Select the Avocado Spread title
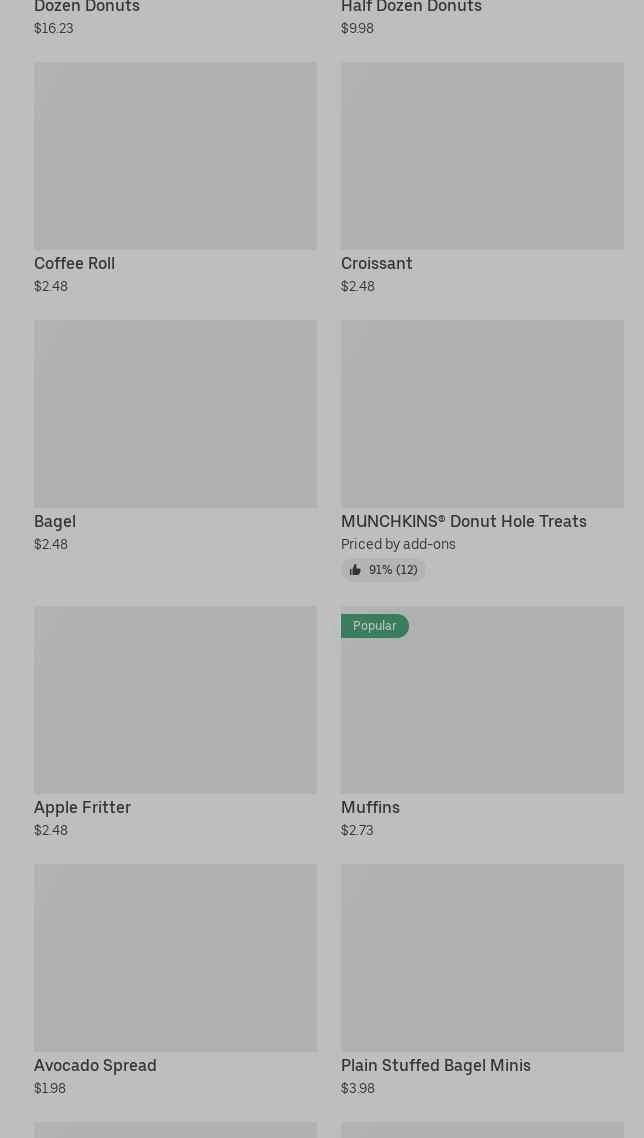Image resolution: width=644 pixels, height=1138 pixels. coord(96,1066)
